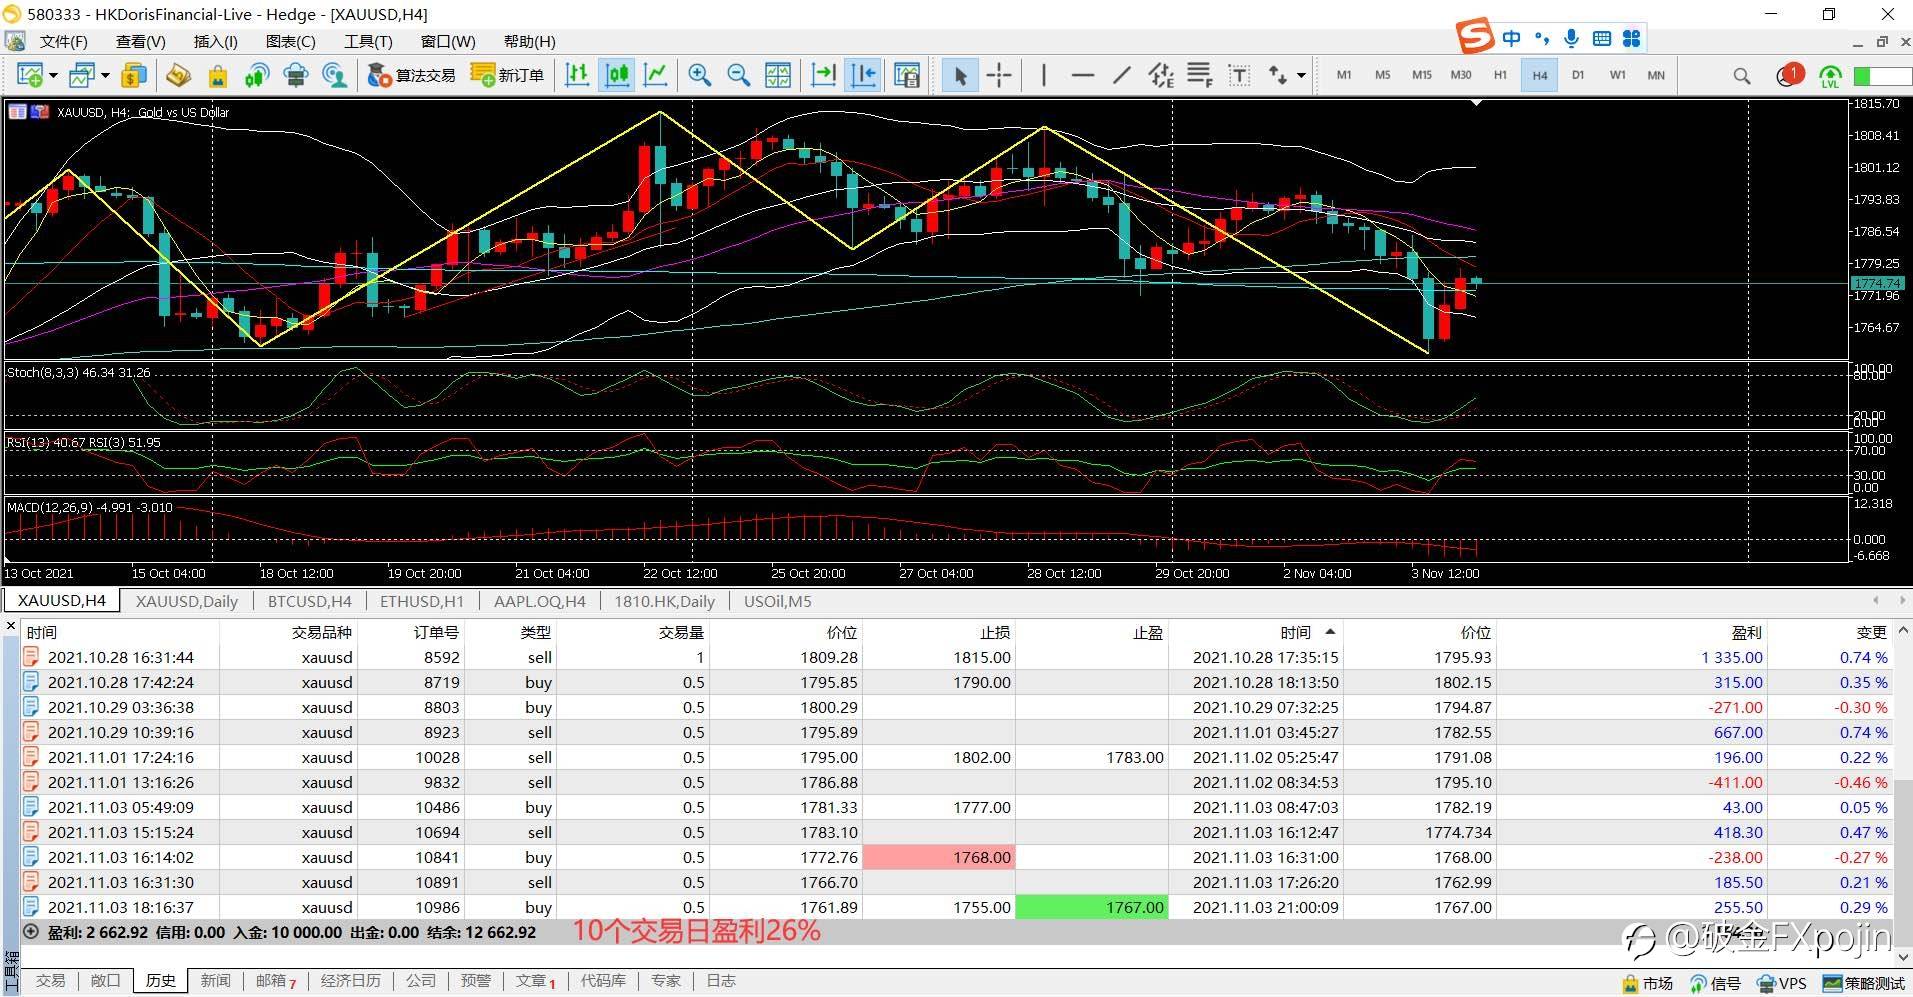Image resolution: width=1913 pixels, height=997 pixels.
Task: Expand the new chart dropdown arrow
Action: coord(53,75)
